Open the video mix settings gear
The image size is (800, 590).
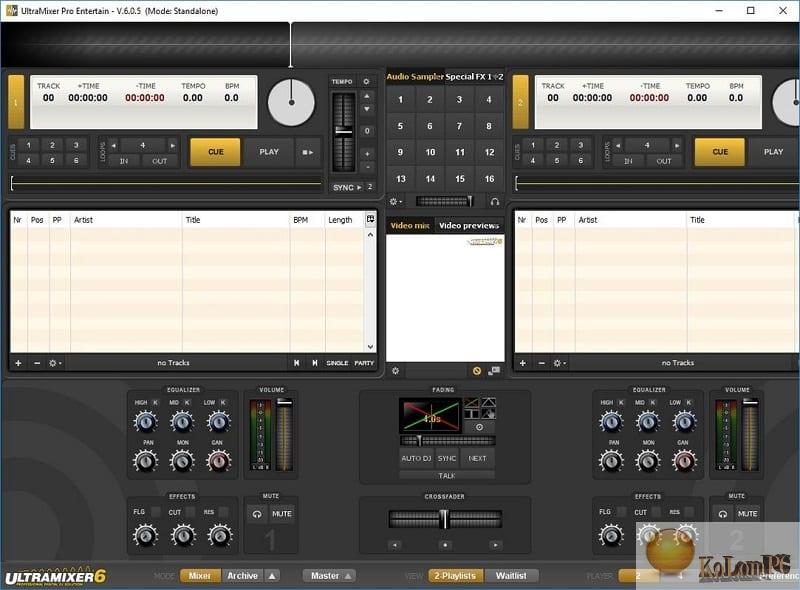click(x=395, y=371)
